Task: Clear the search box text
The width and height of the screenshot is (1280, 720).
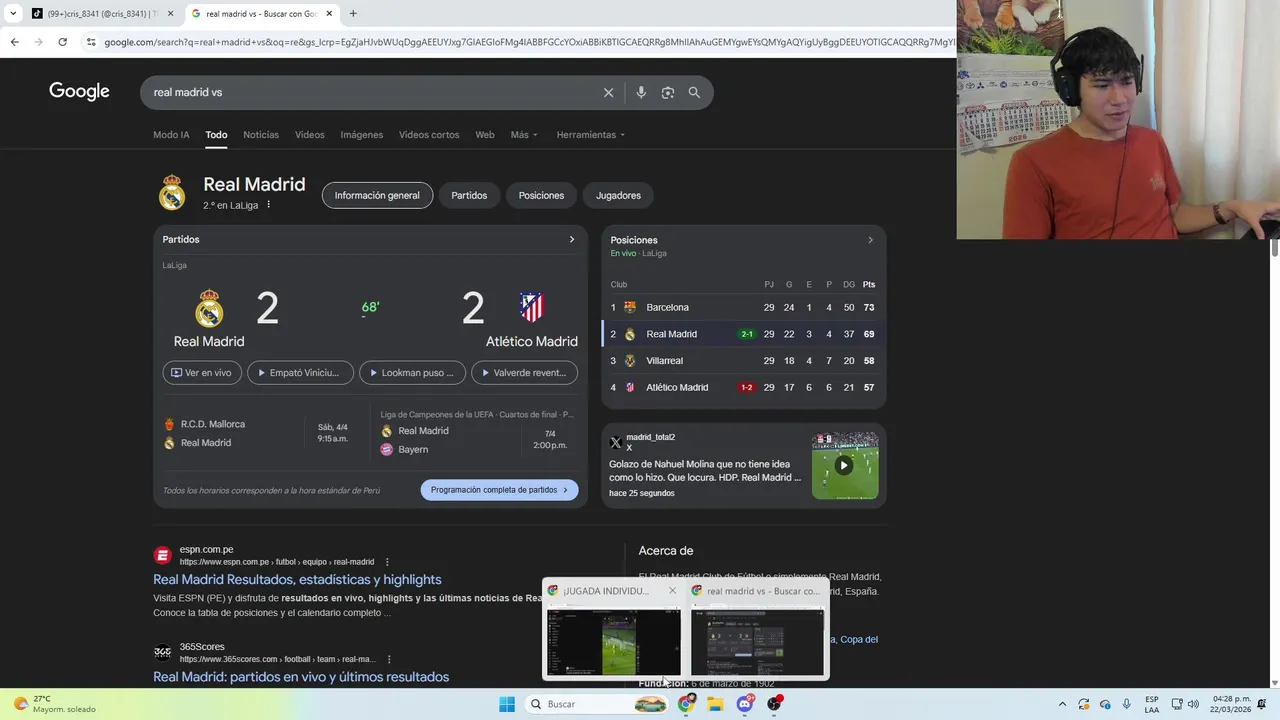Action: [x=608, y=92]
